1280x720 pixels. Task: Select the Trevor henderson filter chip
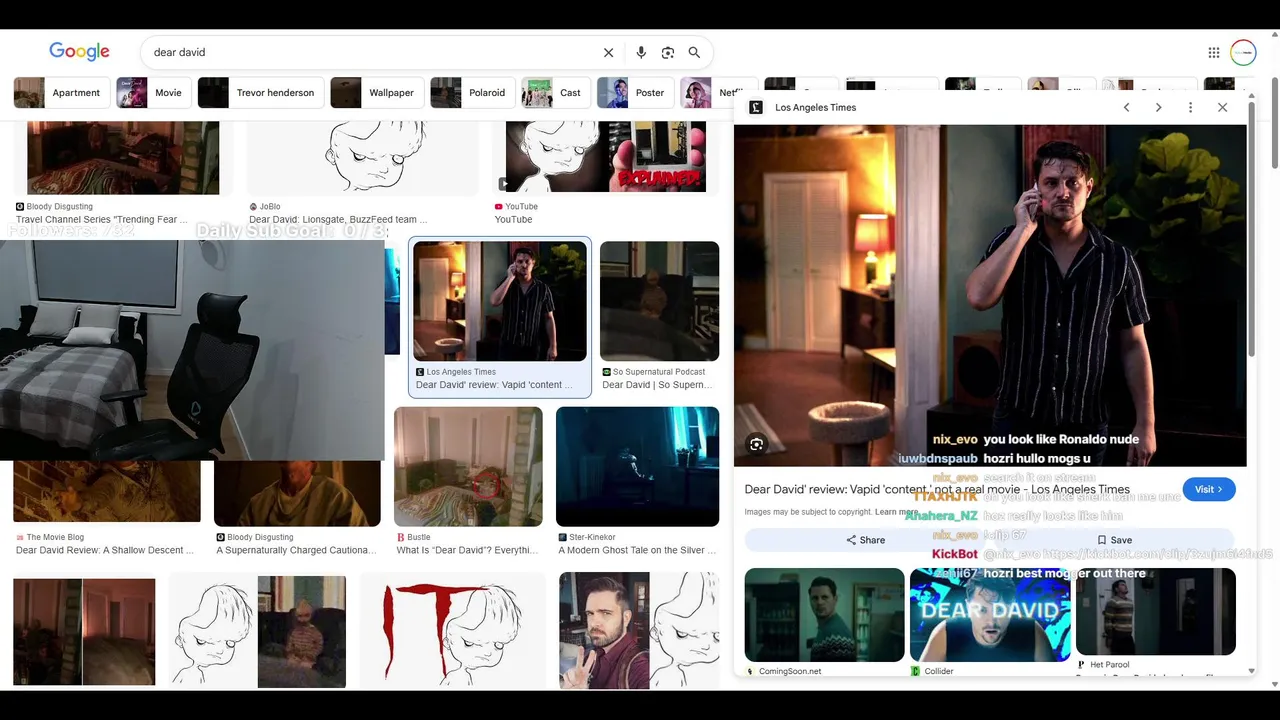260,93
